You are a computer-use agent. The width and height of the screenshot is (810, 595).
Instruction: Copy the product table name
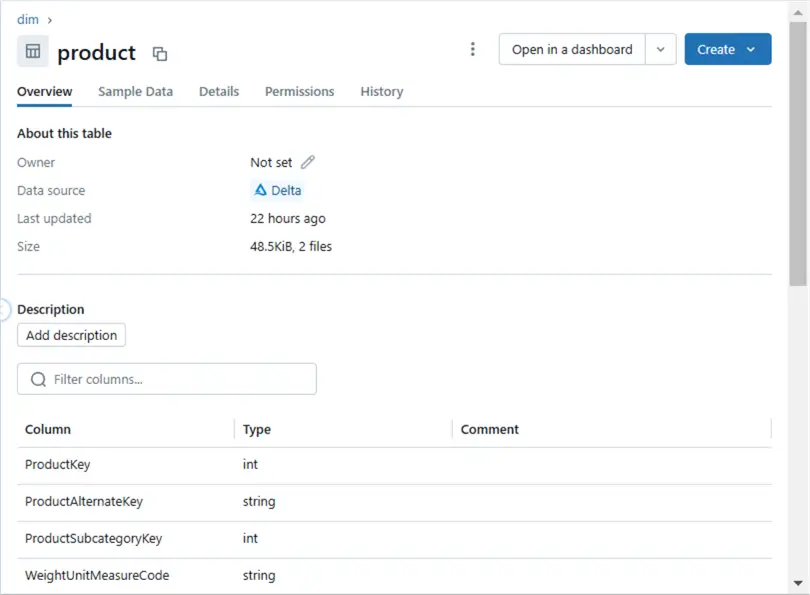coord(160,54)
